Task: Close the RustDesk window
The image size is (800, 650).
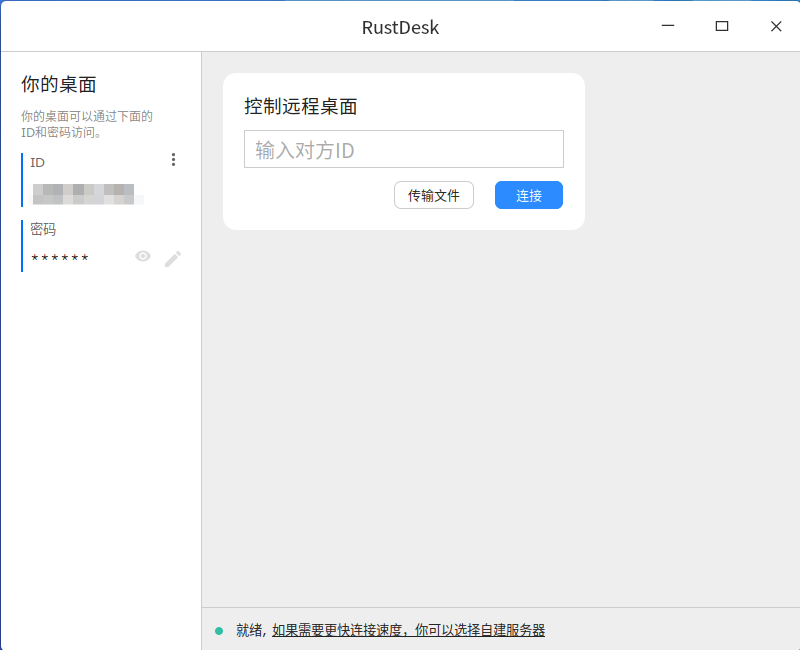Action: tap(775, 26)
